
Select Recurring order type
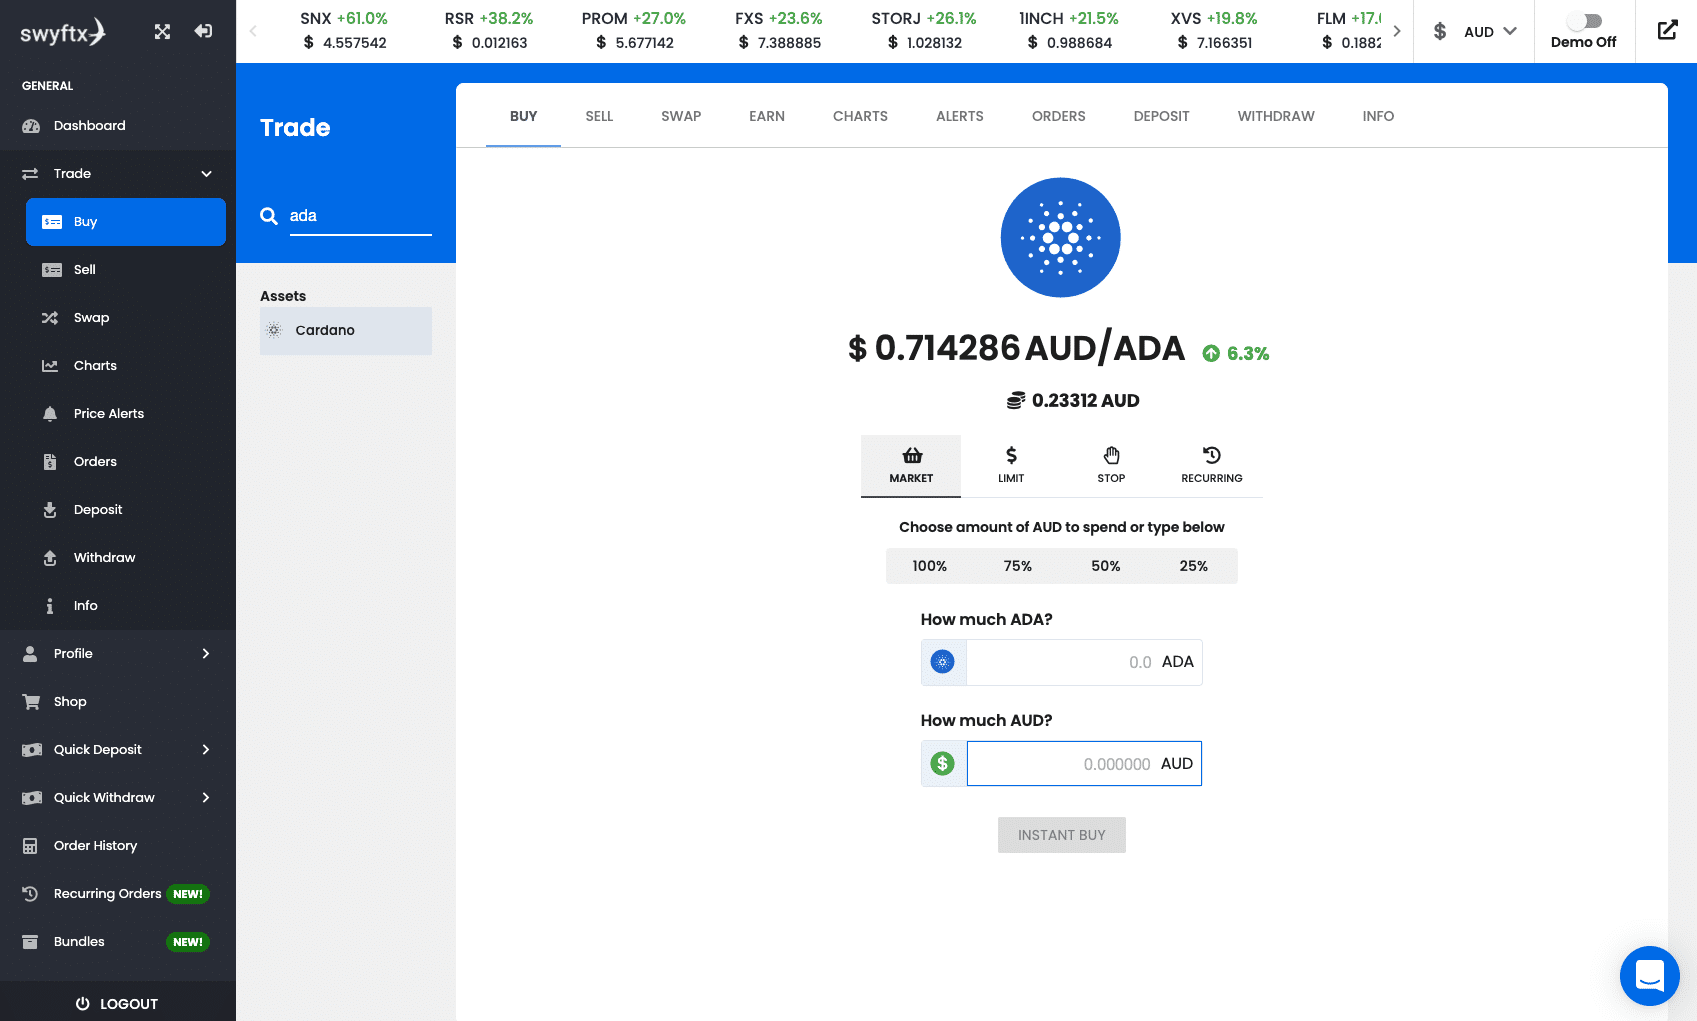(x=1212, y=465)
